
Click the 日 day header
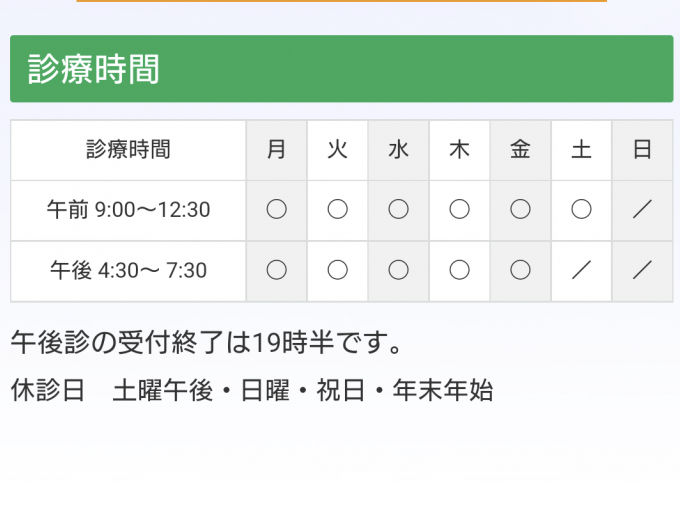[642, 150]
